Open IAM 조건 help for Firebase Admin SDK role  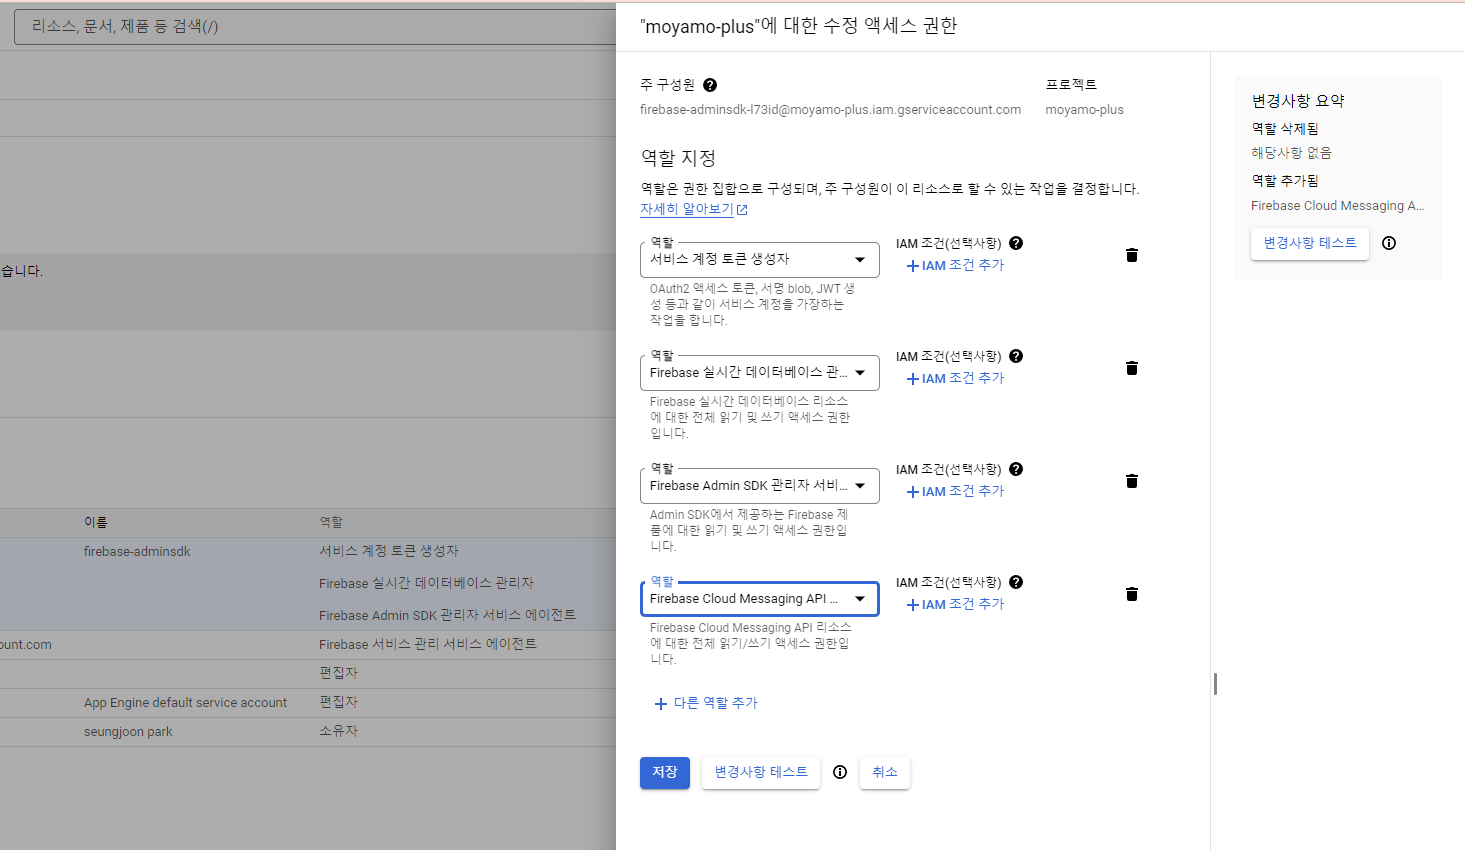[1016, 469]
